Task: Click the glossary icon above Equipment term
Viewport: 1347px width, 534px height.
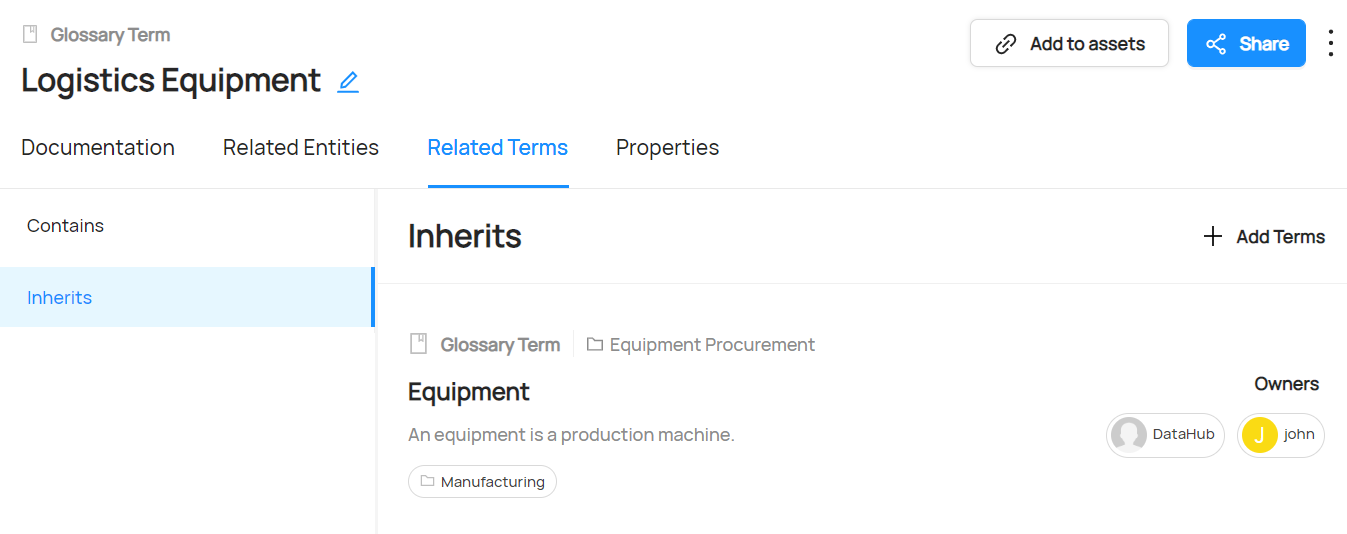Action: [419, 345]
